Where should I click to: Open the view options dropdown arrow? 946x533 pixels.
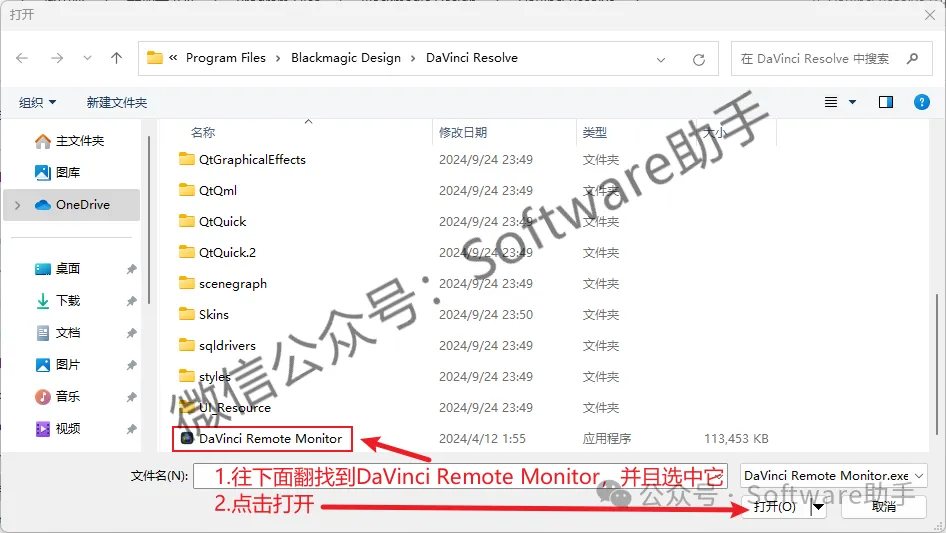click(852, 102)
